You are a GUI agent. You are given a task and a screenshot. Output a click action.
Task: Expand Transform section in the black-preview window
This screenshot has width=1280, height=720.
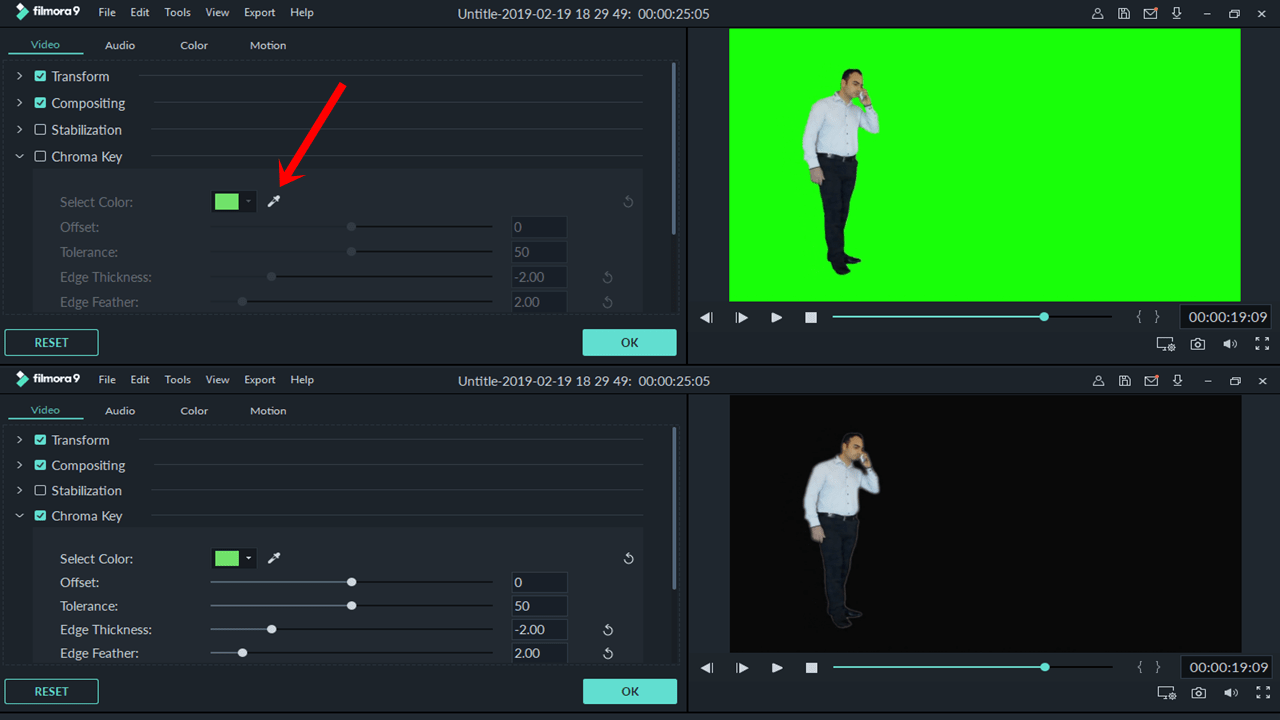click(x=19, y=440)
